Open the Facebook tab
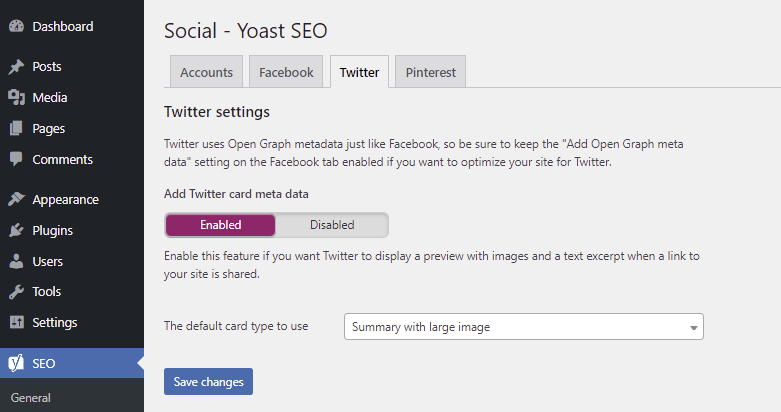Image resolution: width=781 pixels, height=412 pixels. [x=286, y=72]
